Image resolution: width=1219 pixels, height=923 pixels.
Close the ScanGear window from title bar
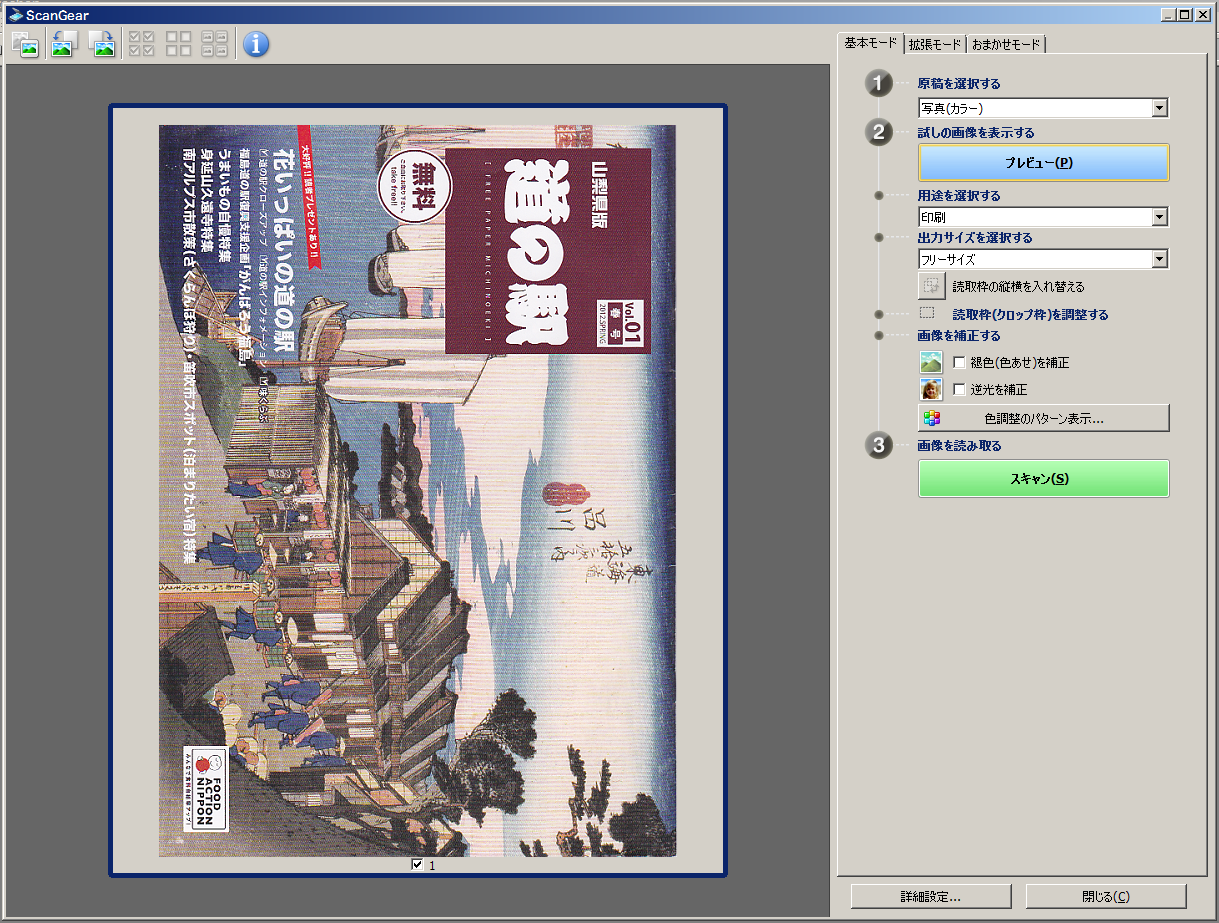pyautogui.click(x=1203, y=15)
